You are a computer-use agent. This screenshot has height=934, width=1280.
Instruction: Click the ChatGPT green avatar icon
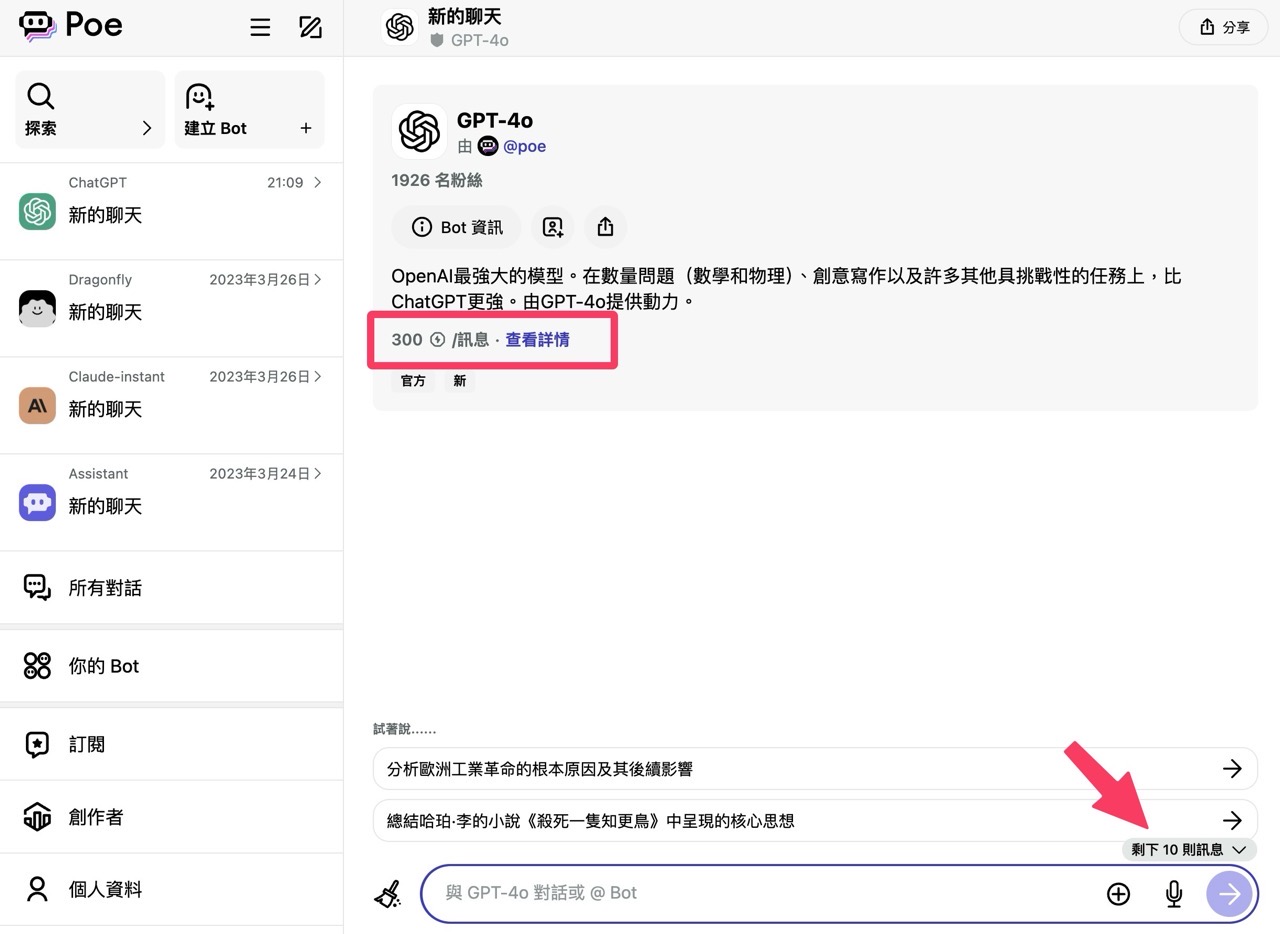point(37,211)
